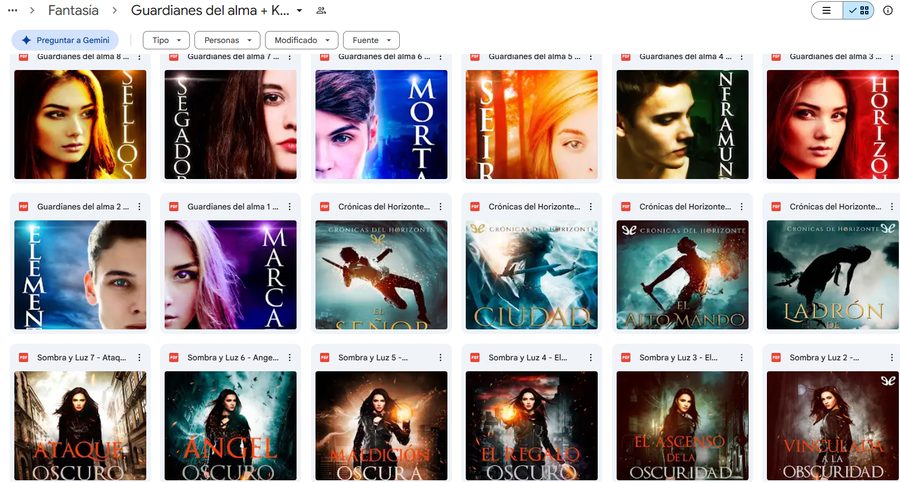Open three-dot menu of Crónicas file with Ladrón cover
This screenshot has width=900, height=482.
coord(892,207)
